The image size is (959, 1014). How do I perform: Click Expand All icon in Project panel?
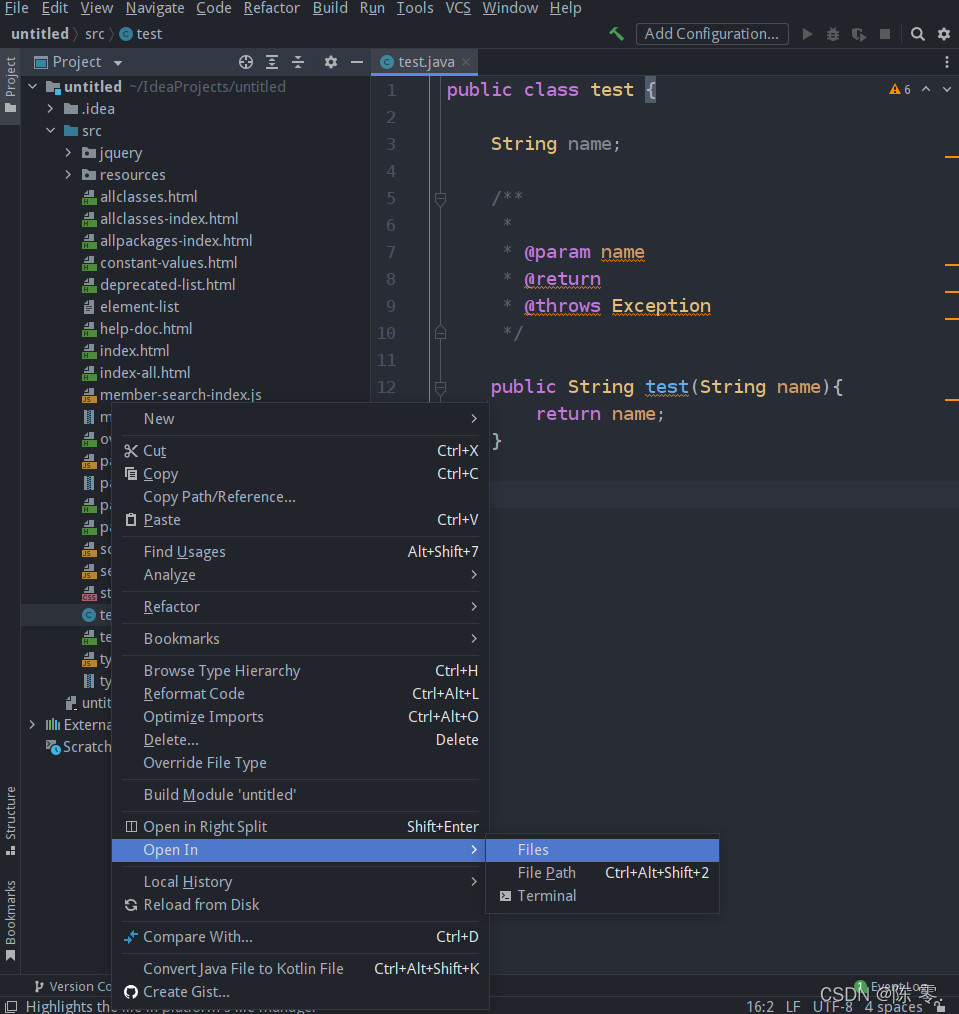tap(272, 62)
